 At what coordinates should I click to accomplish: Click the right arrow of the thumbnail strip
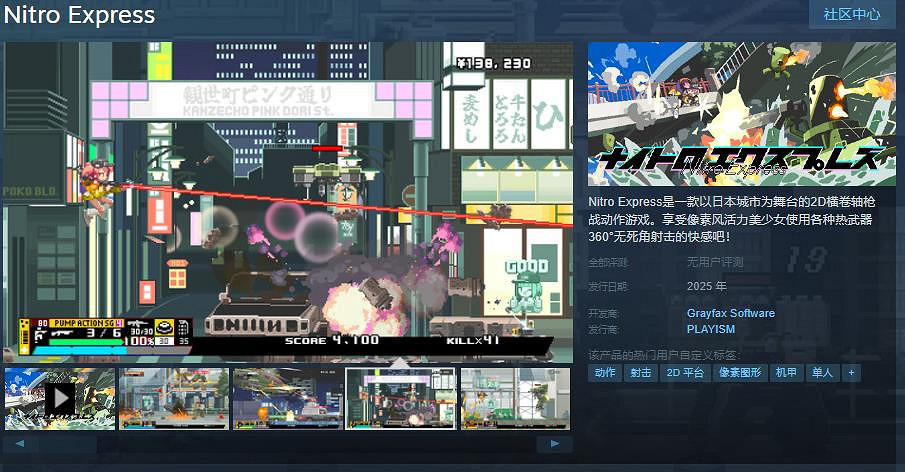point(555,444)
